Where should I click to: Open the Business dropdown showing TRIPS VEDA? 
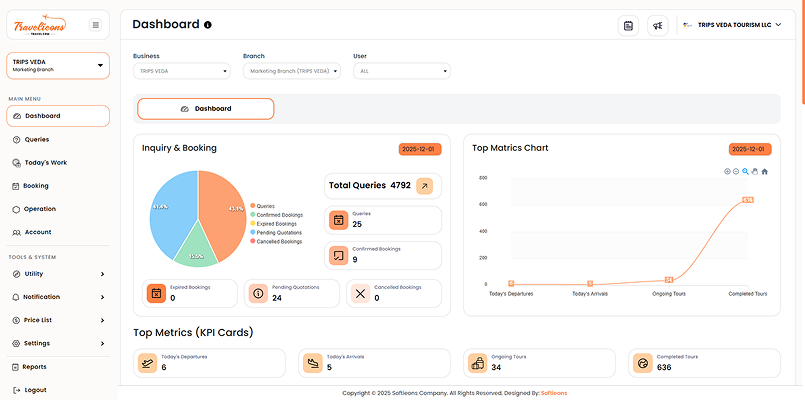[181, 71]
